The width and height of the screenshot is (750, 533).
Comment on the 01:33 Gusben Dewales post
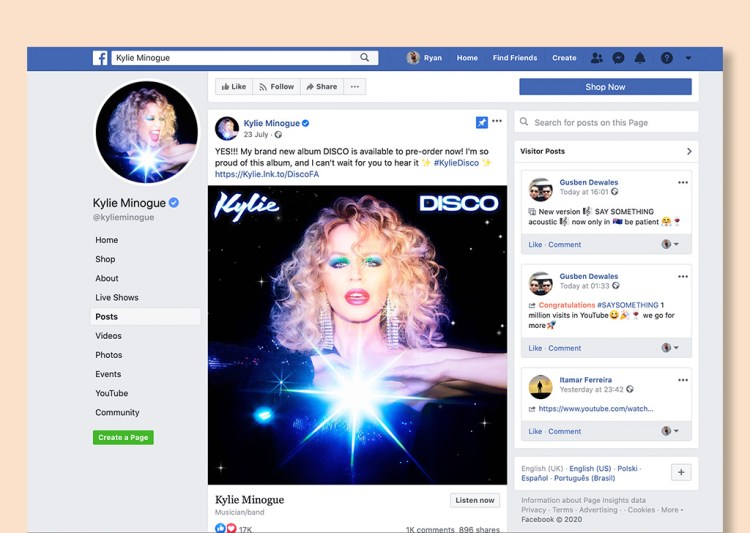[564, 348]
